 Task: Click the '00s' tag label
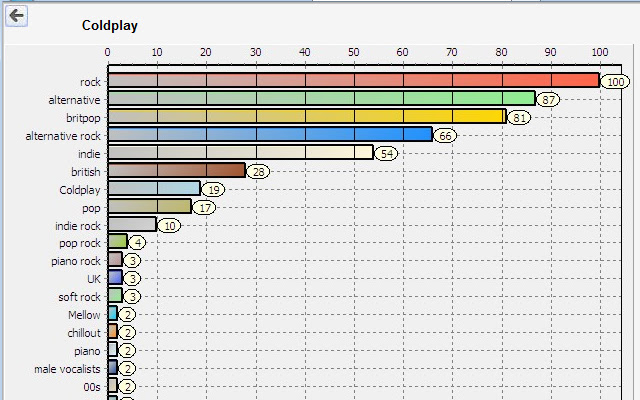pyautogui.click(x=92, y=387)
